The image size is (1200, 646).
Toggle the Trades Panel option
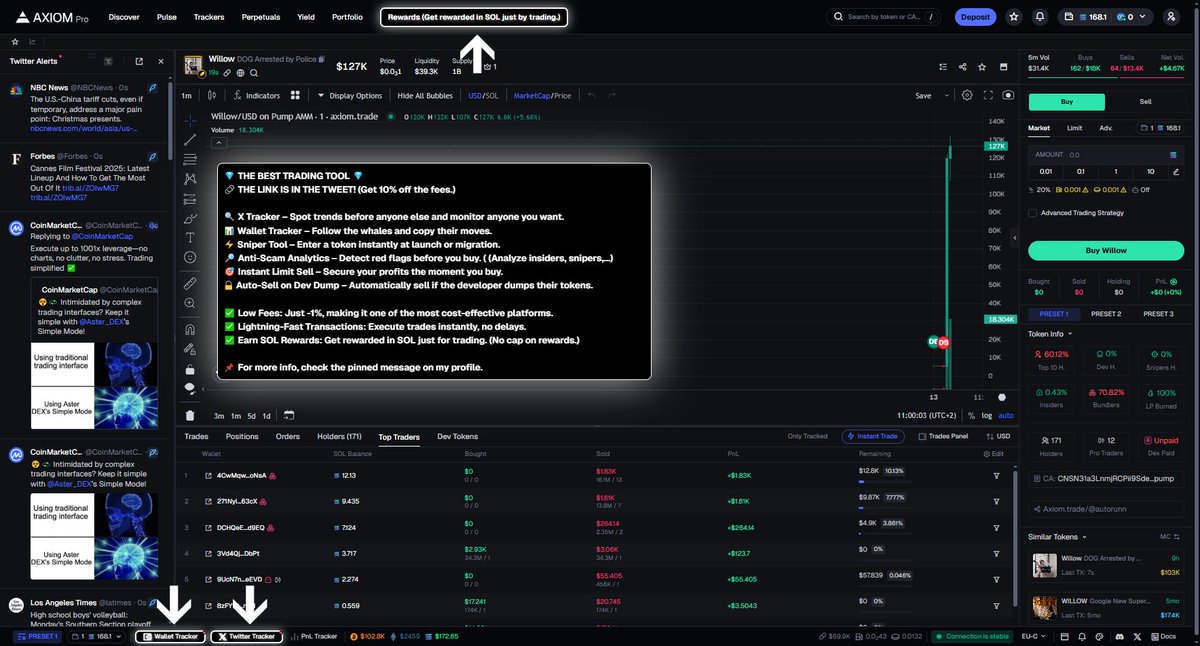tap(943, 436)
